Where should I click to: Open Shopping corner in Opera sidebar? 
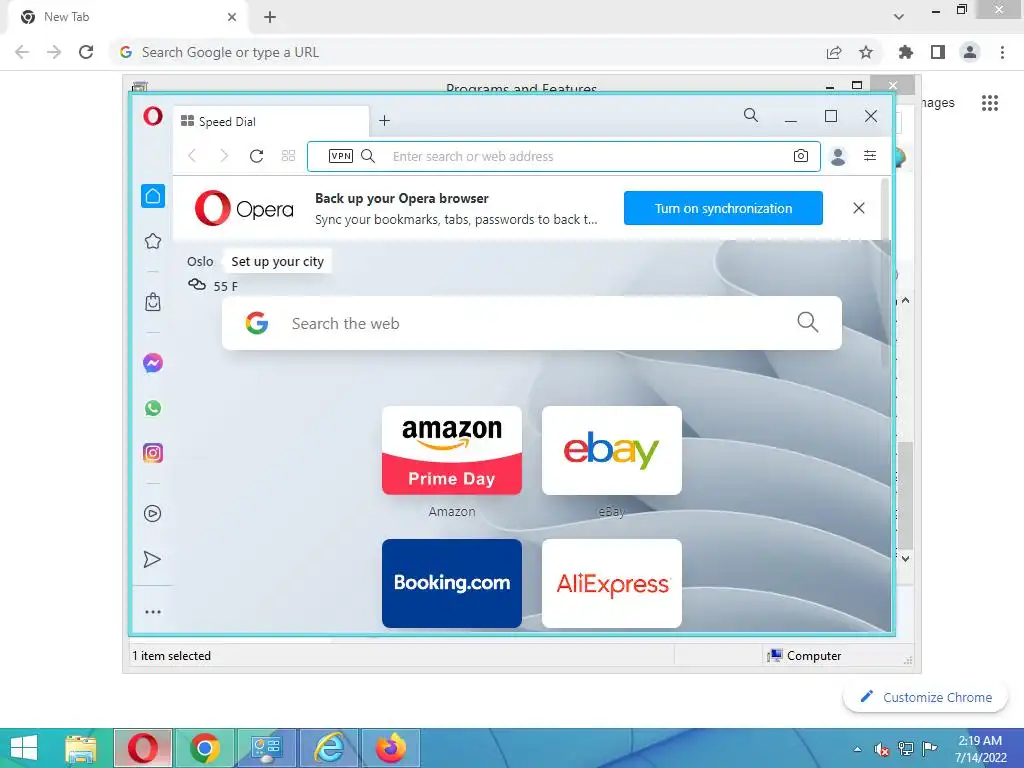[x=153, y=302]
